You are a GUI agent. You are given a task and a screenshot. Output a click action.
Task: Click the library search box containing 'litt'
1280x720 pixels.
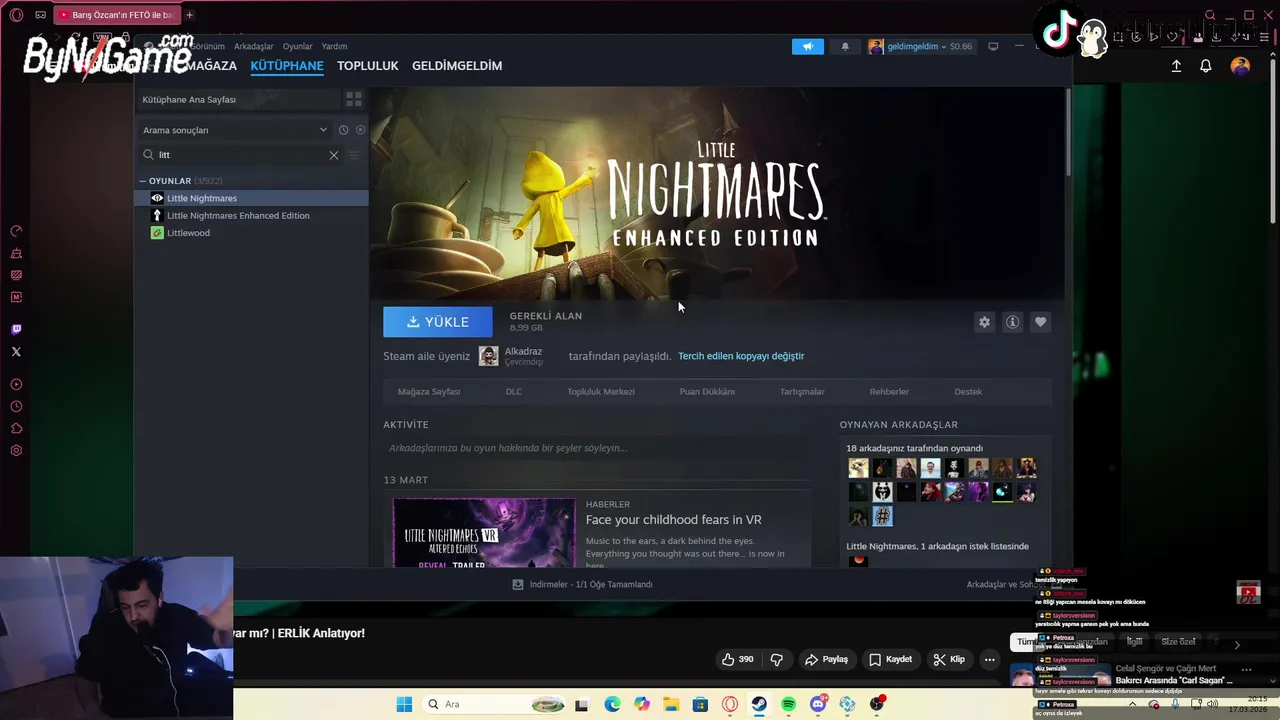240,155
